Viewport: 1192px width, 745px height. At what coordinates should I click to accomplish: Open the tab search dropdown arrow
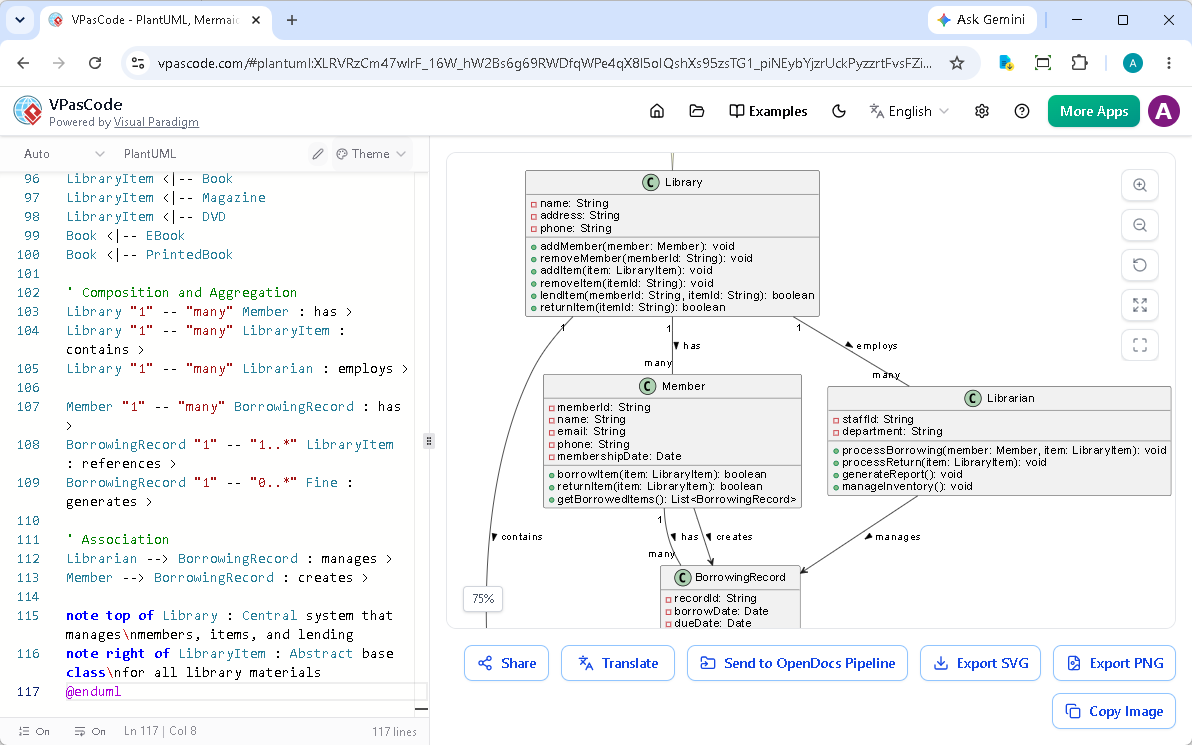tap(20, 21)
